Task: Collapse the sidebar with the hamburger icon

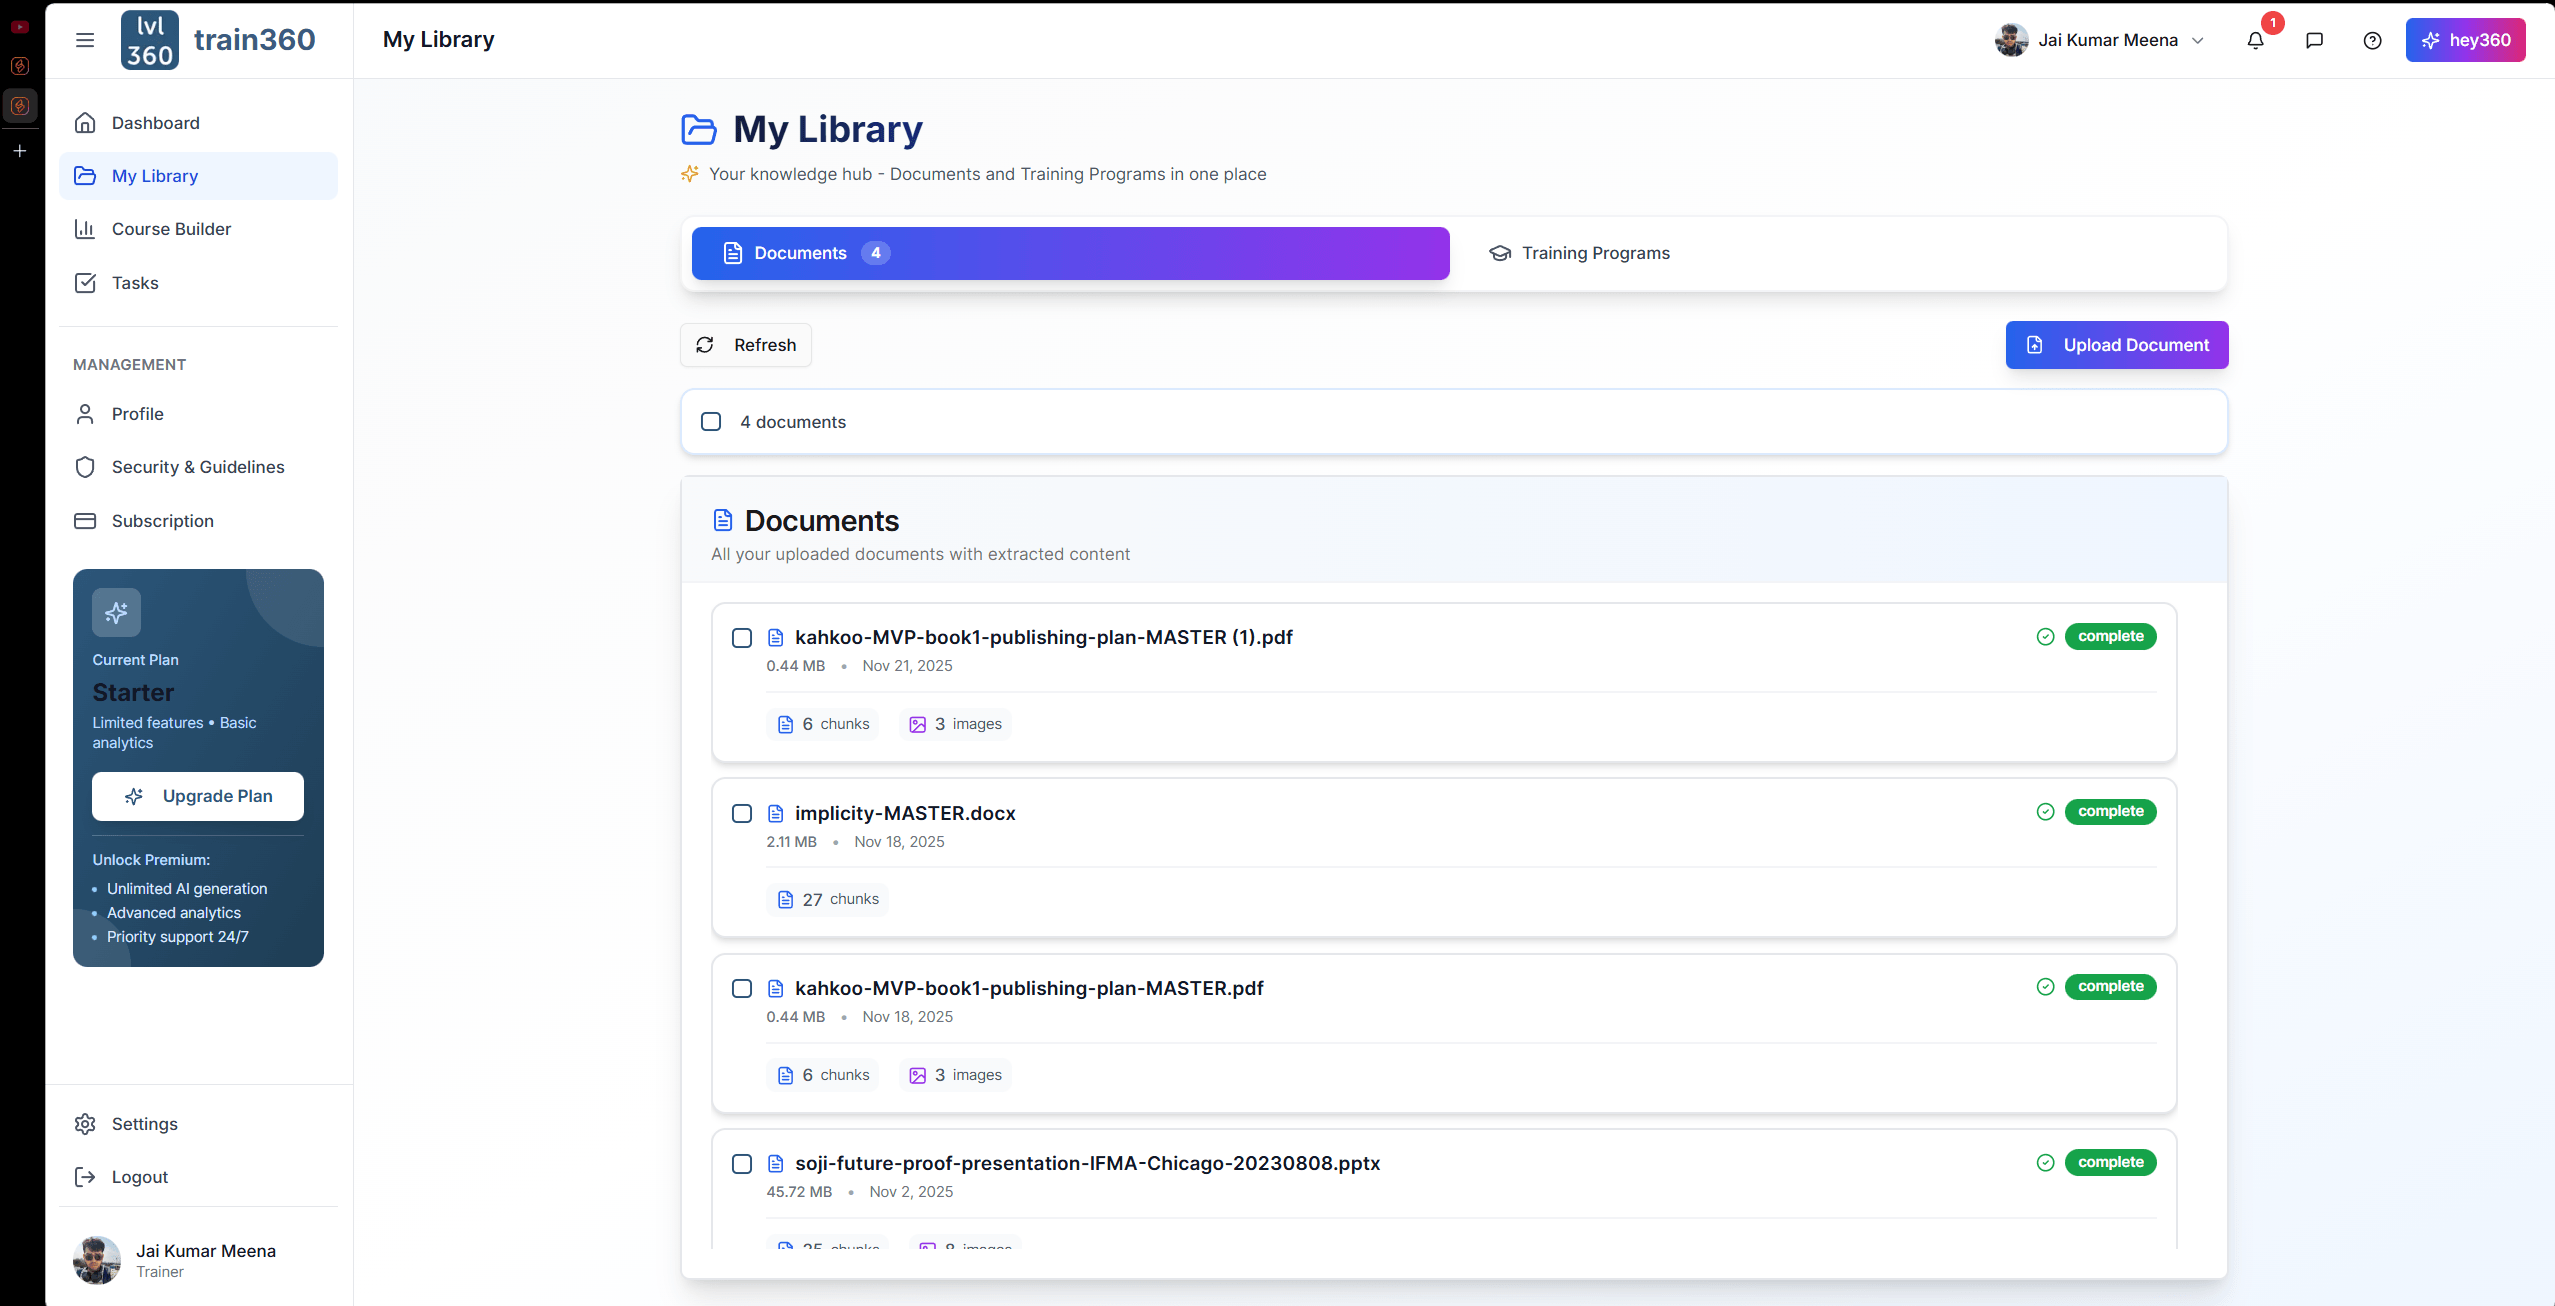Action: [x=85, y=40]
